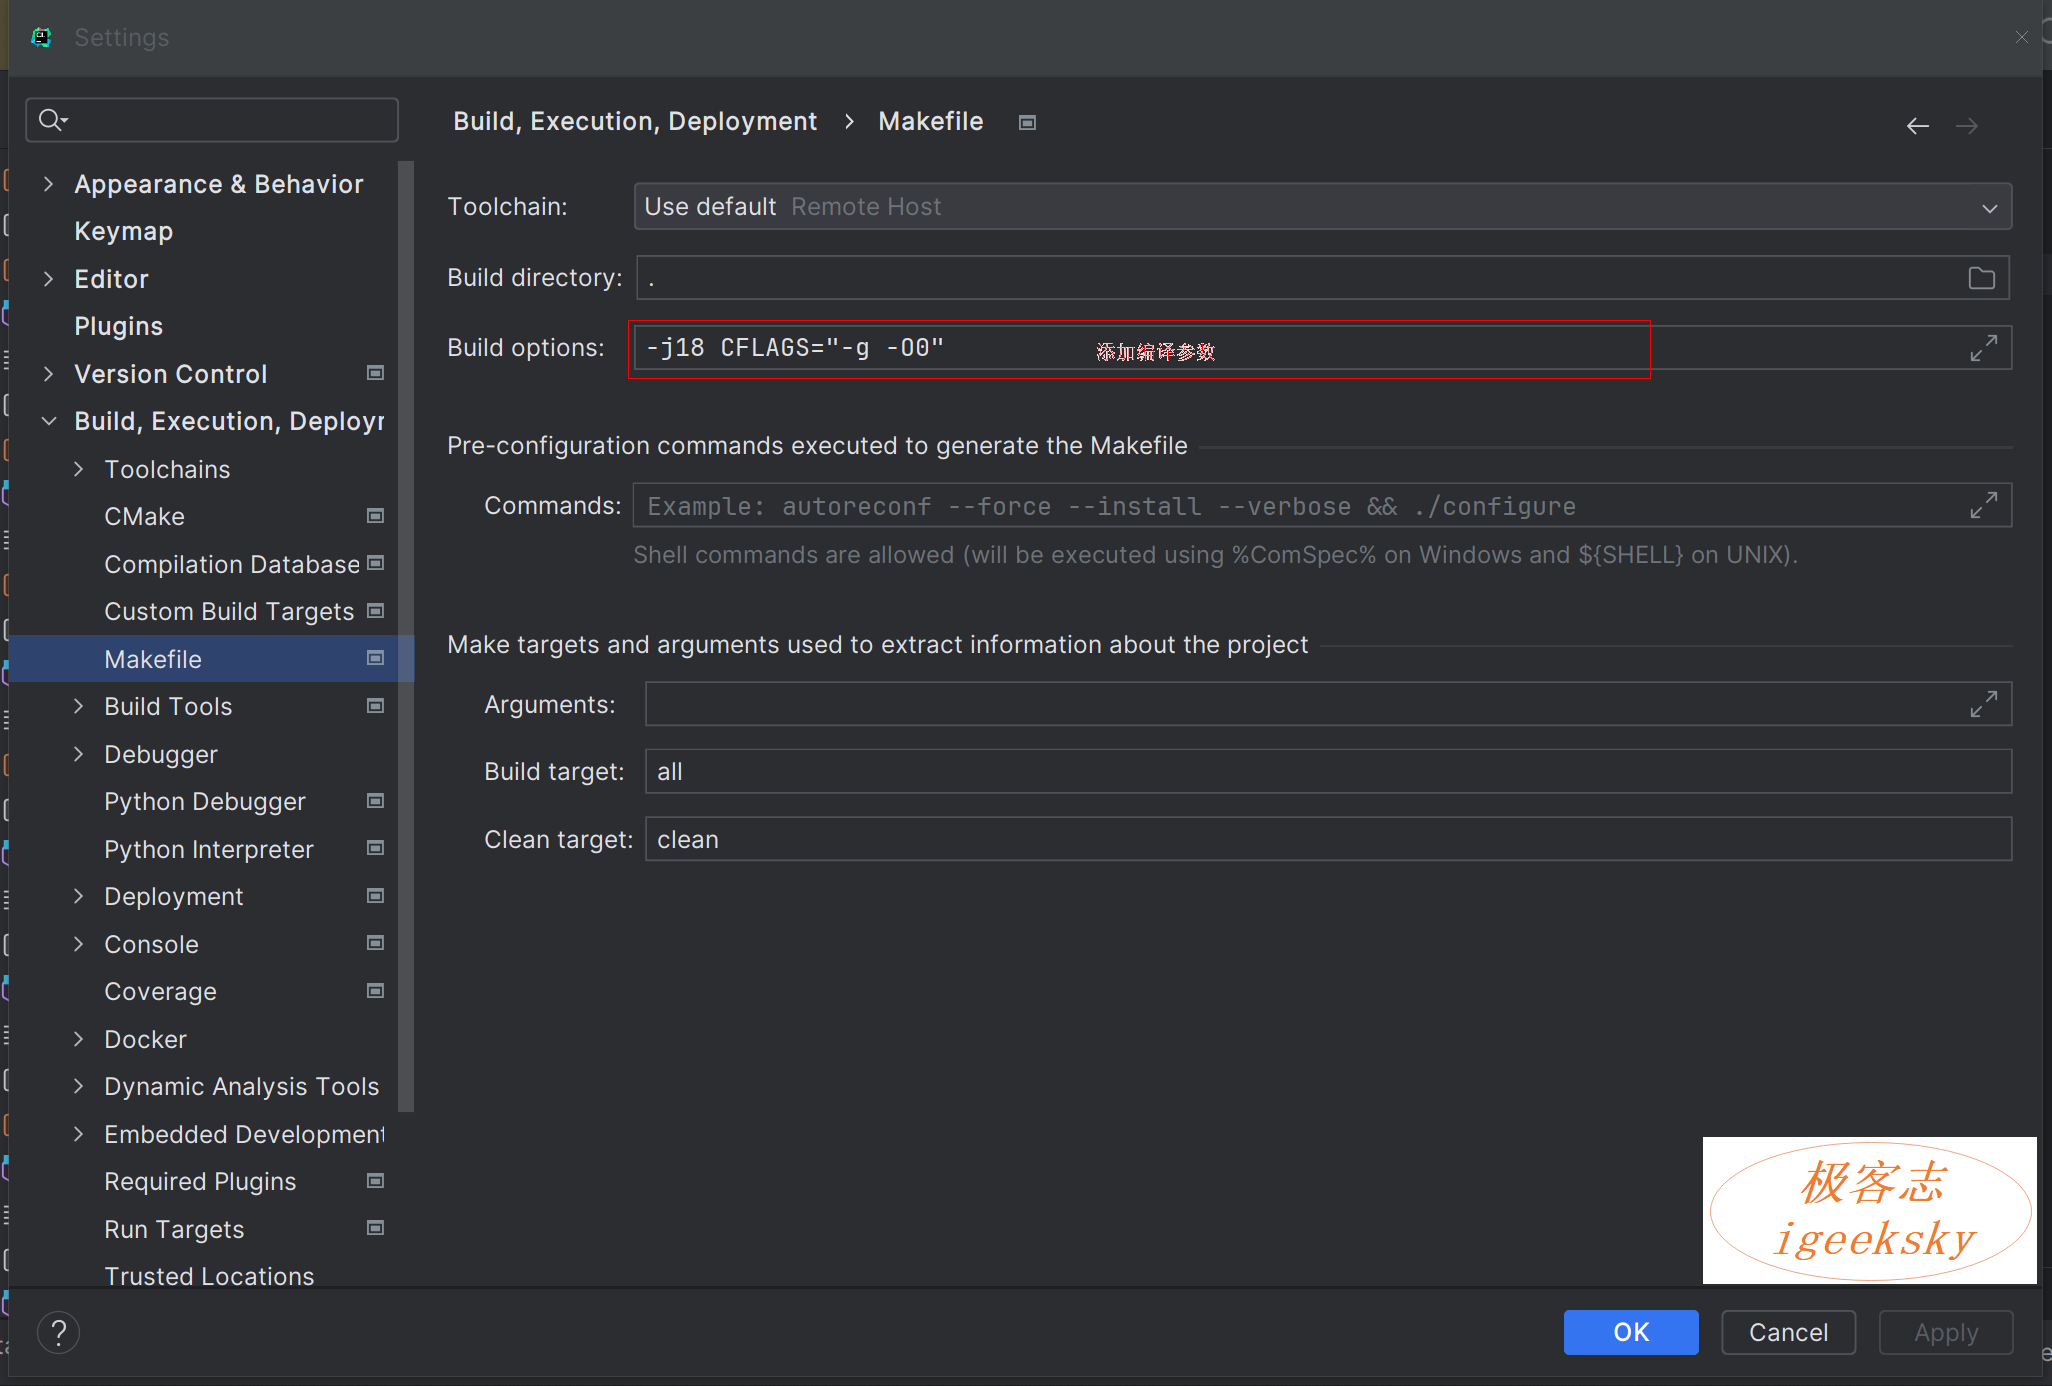Click the settings tree vertical scrollbar
This screenshot has height=1386, width=2052.
[x=405, y=636]
